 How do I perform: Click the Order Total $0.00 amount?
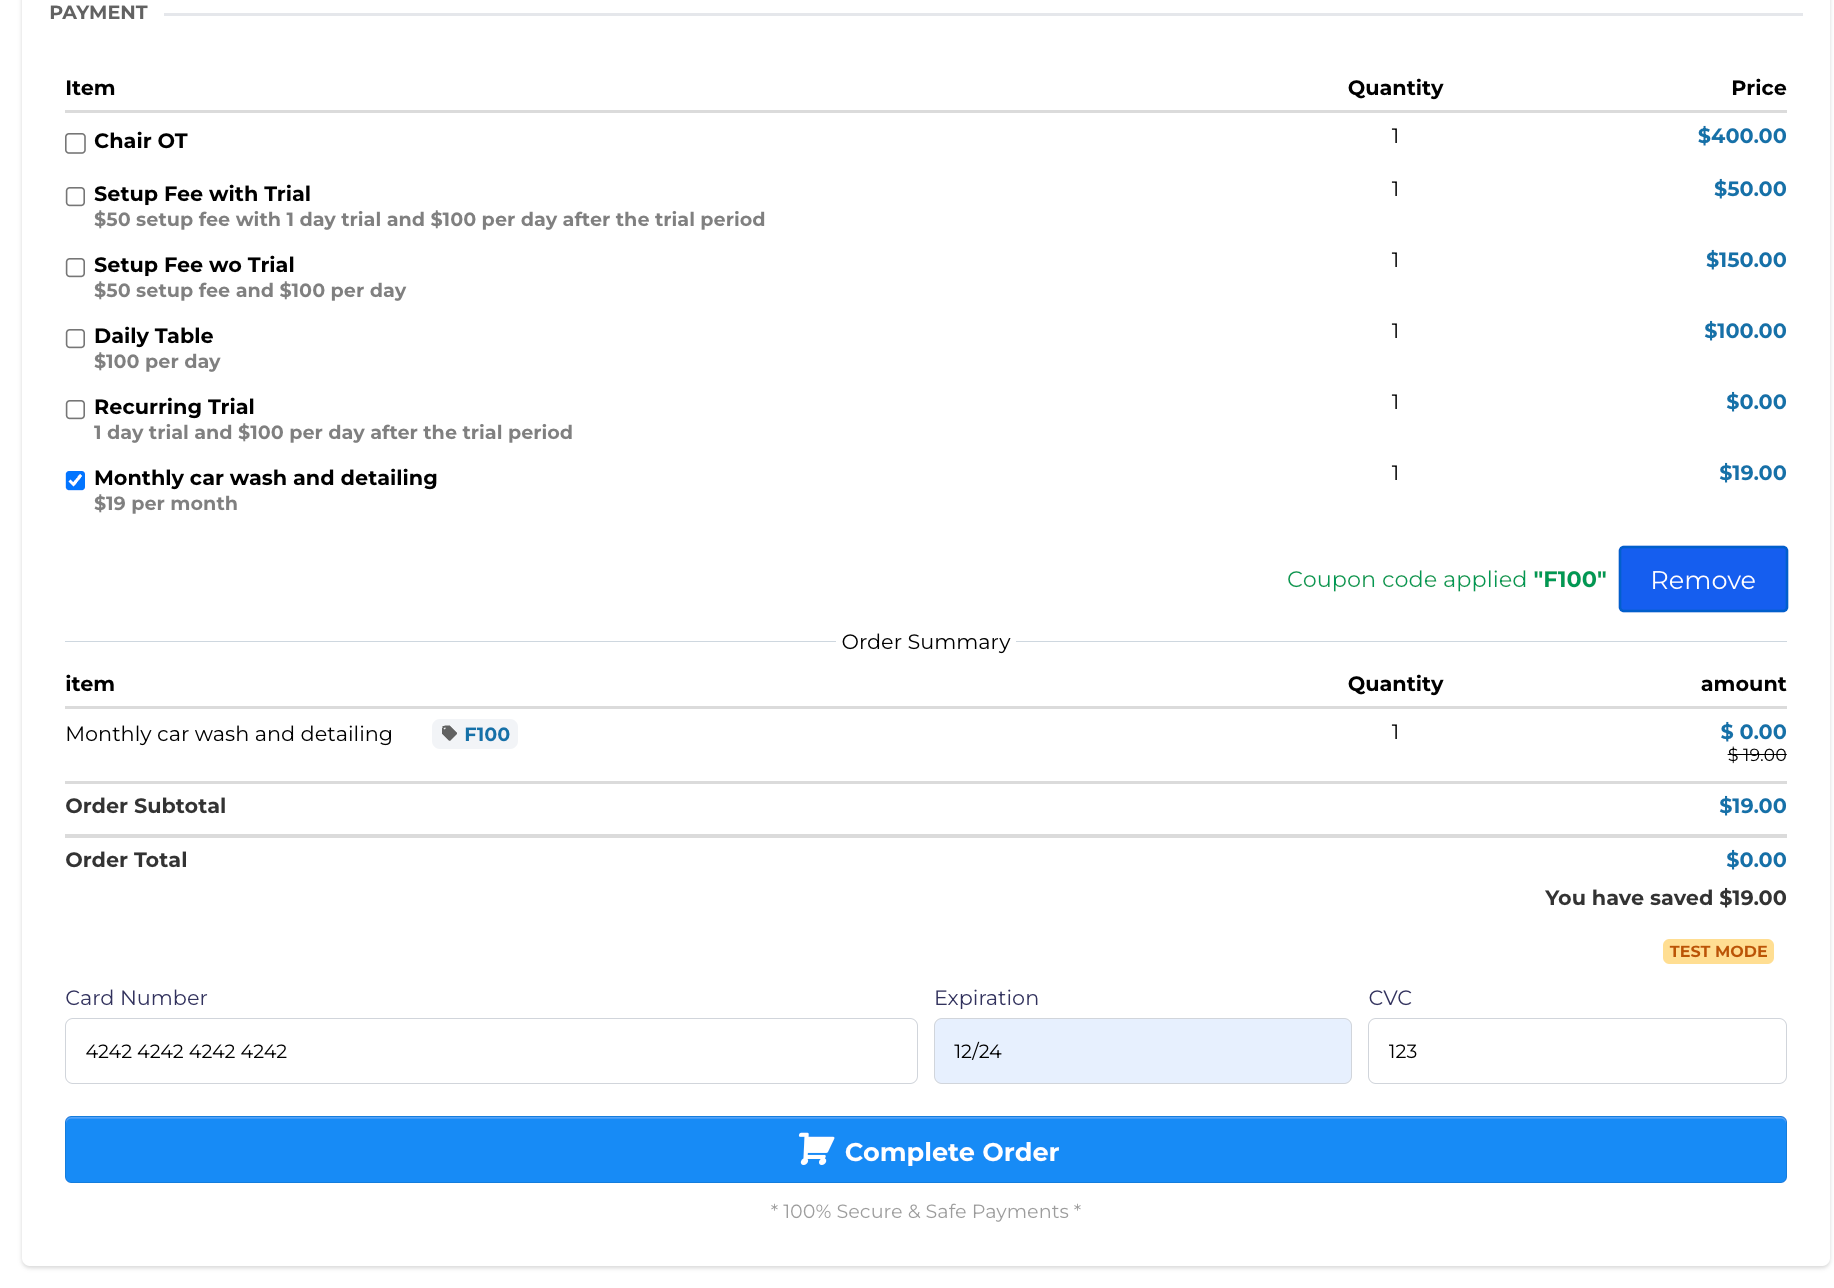coord(1755,860)
